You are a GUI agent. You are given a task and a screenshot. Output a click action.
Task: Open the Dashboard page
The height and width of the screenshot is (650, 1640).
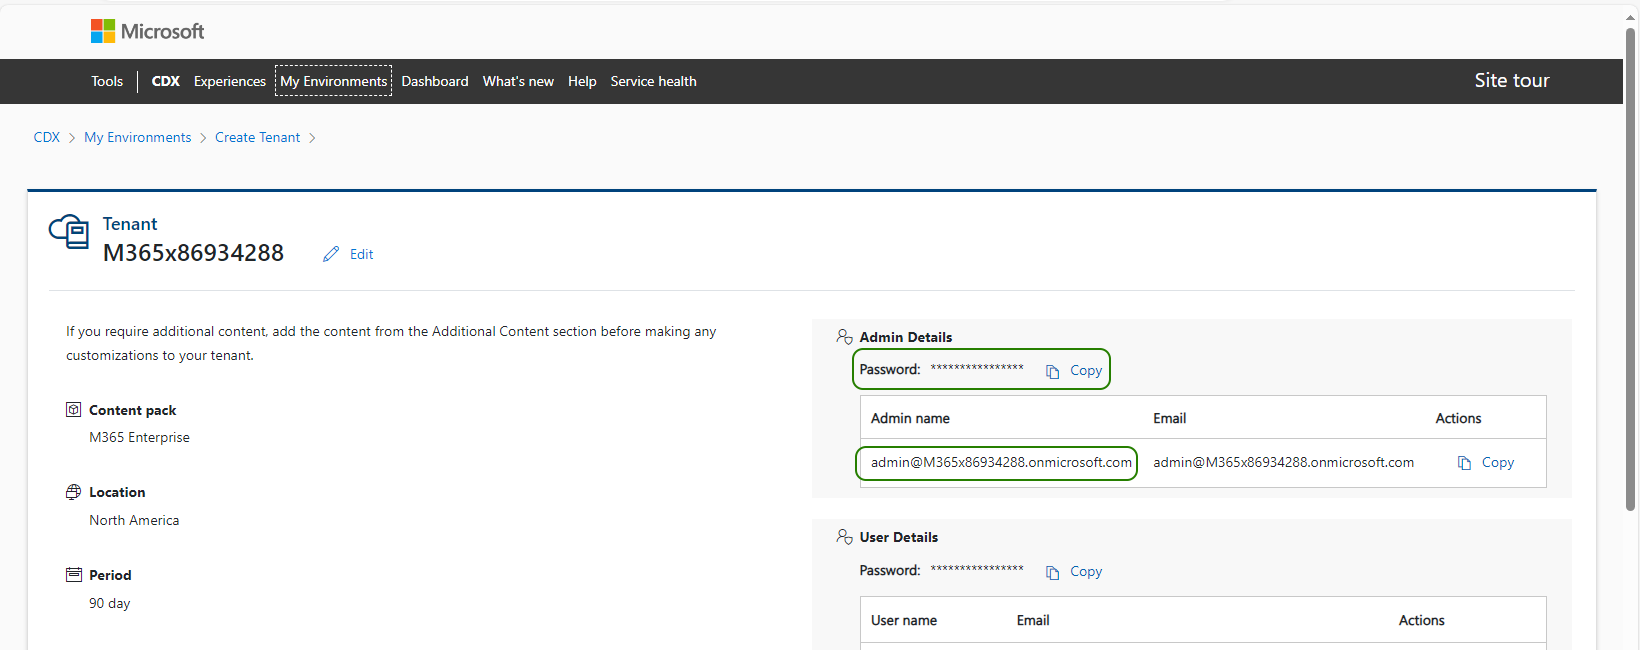pyautogui.click(x=435, y=81)
